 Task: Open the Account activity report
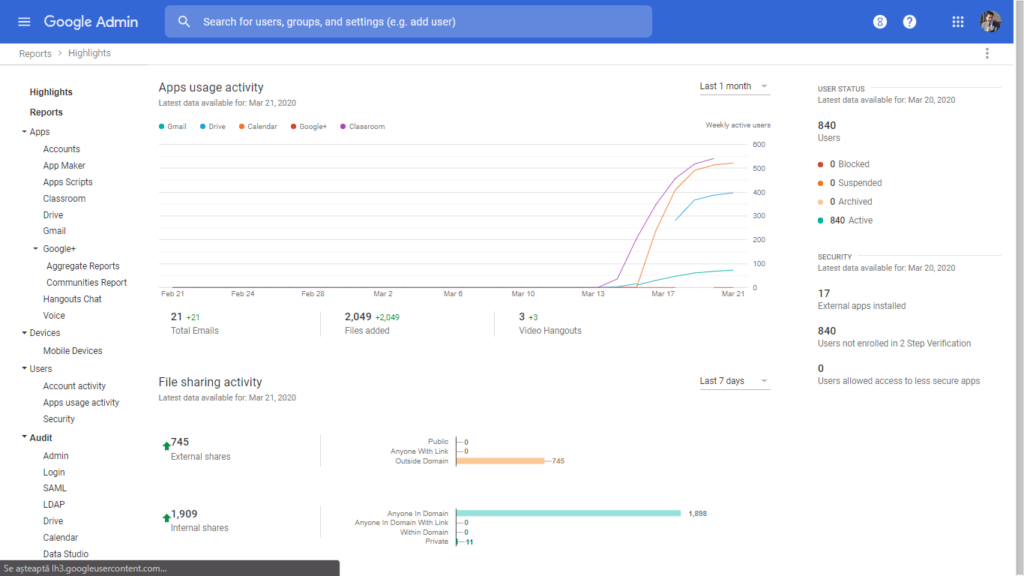point(74,386)
